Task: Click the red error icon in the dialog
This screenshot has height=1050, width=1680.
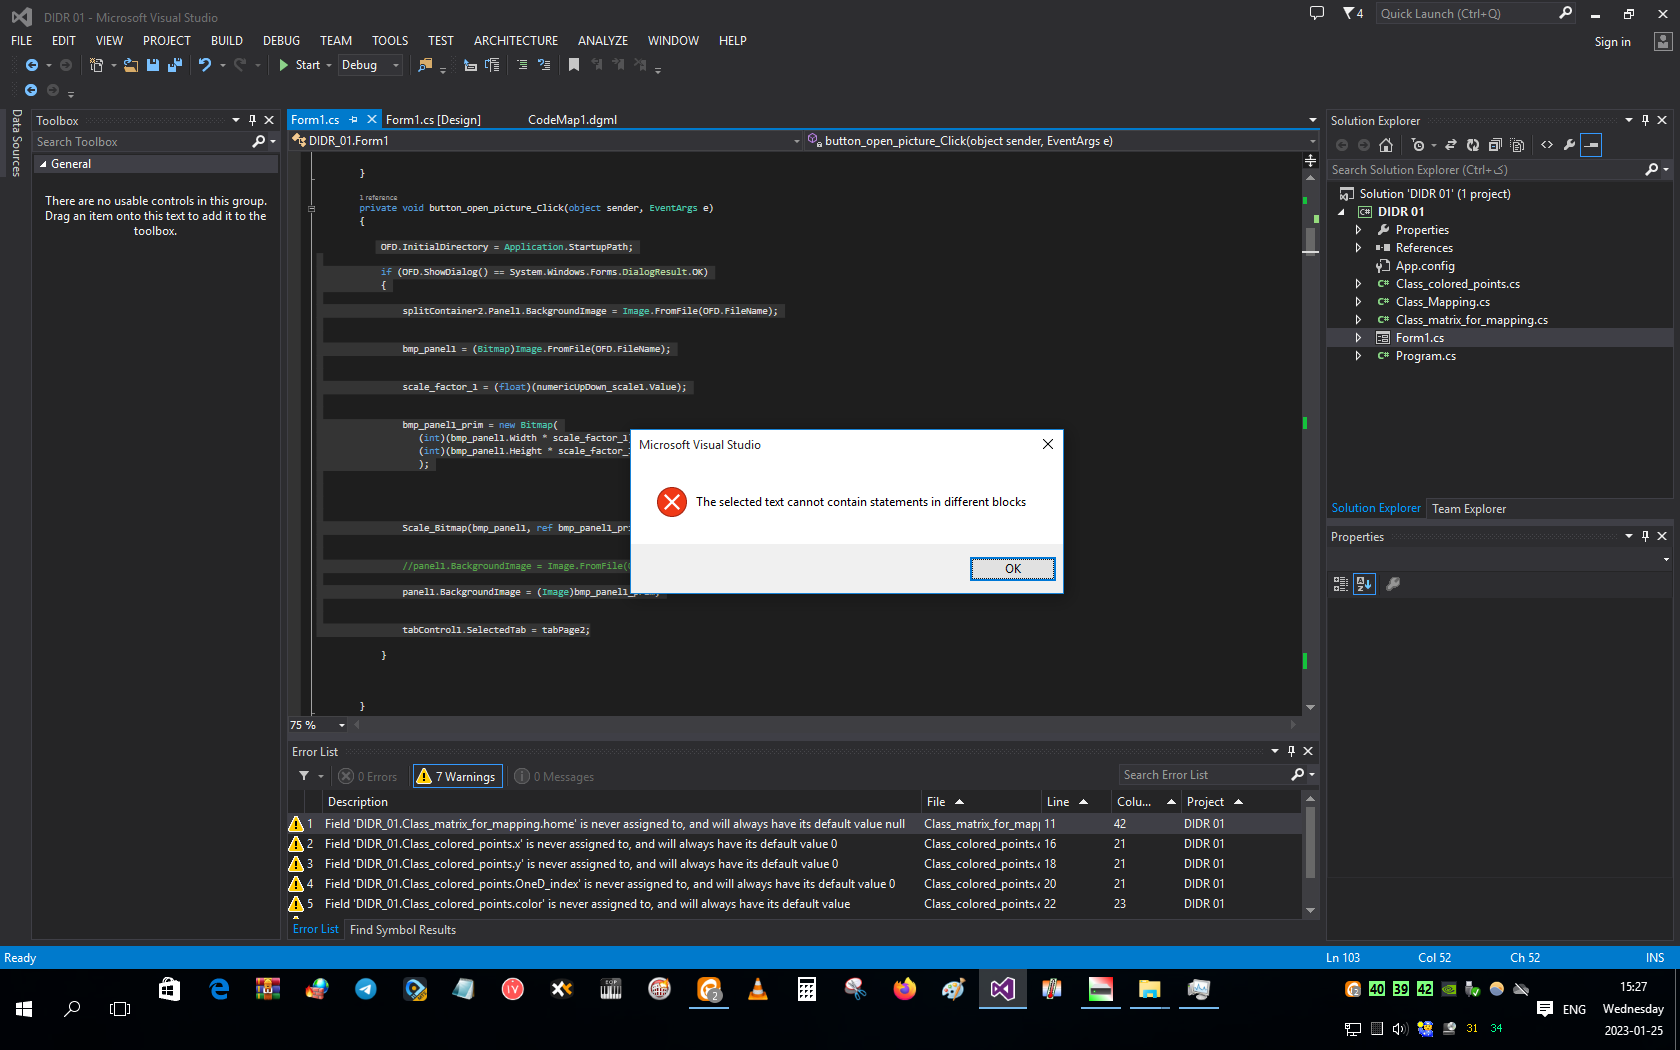Action: (672, 502)
